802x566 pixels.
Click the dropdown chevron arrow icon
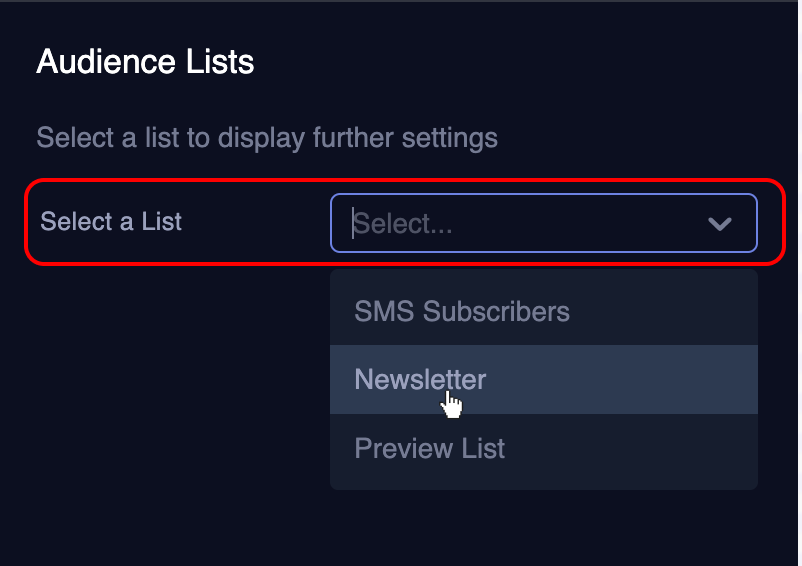click(x=720, y=223)
